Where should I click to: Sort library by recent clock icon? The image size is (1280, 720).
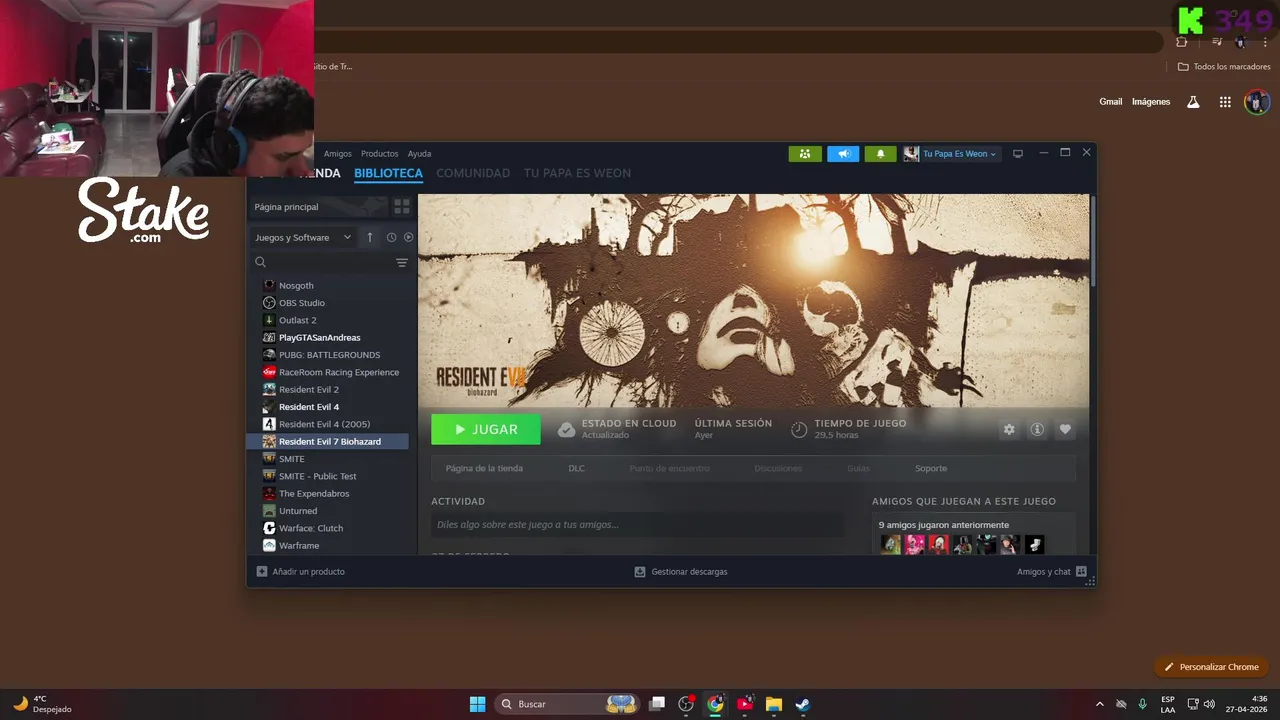tap(392, 237)
